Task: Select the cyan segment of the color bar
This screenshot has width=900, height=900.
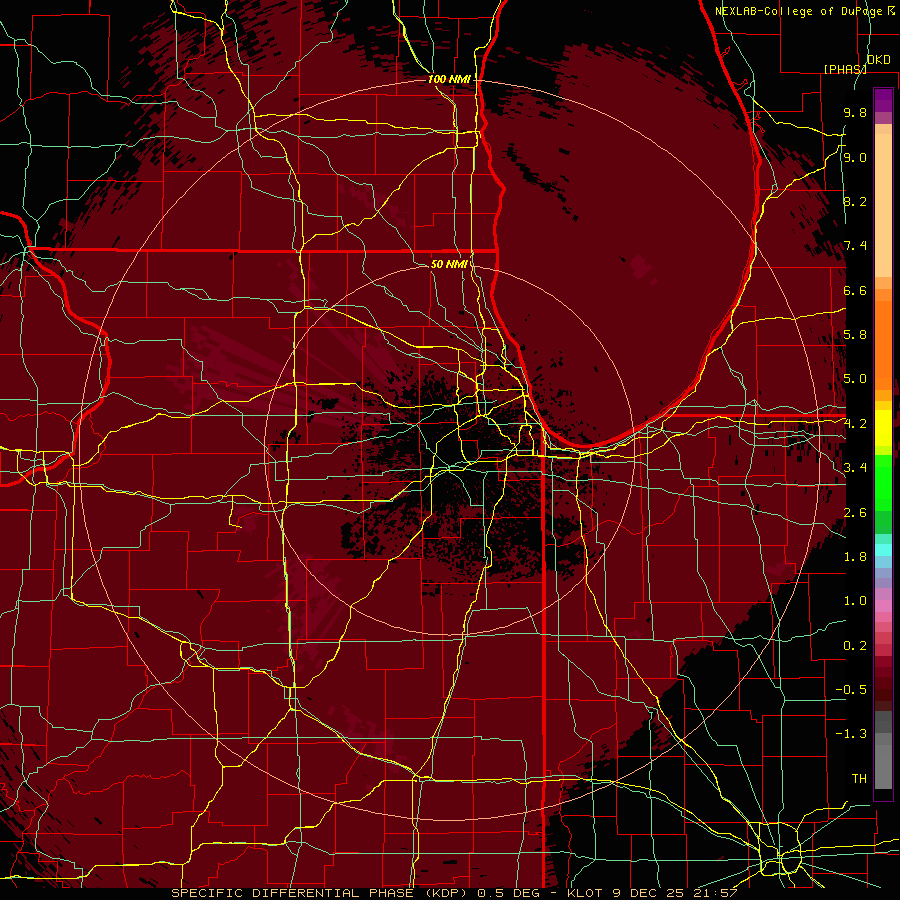Action: pyautogui.click(x=883, y=549)
